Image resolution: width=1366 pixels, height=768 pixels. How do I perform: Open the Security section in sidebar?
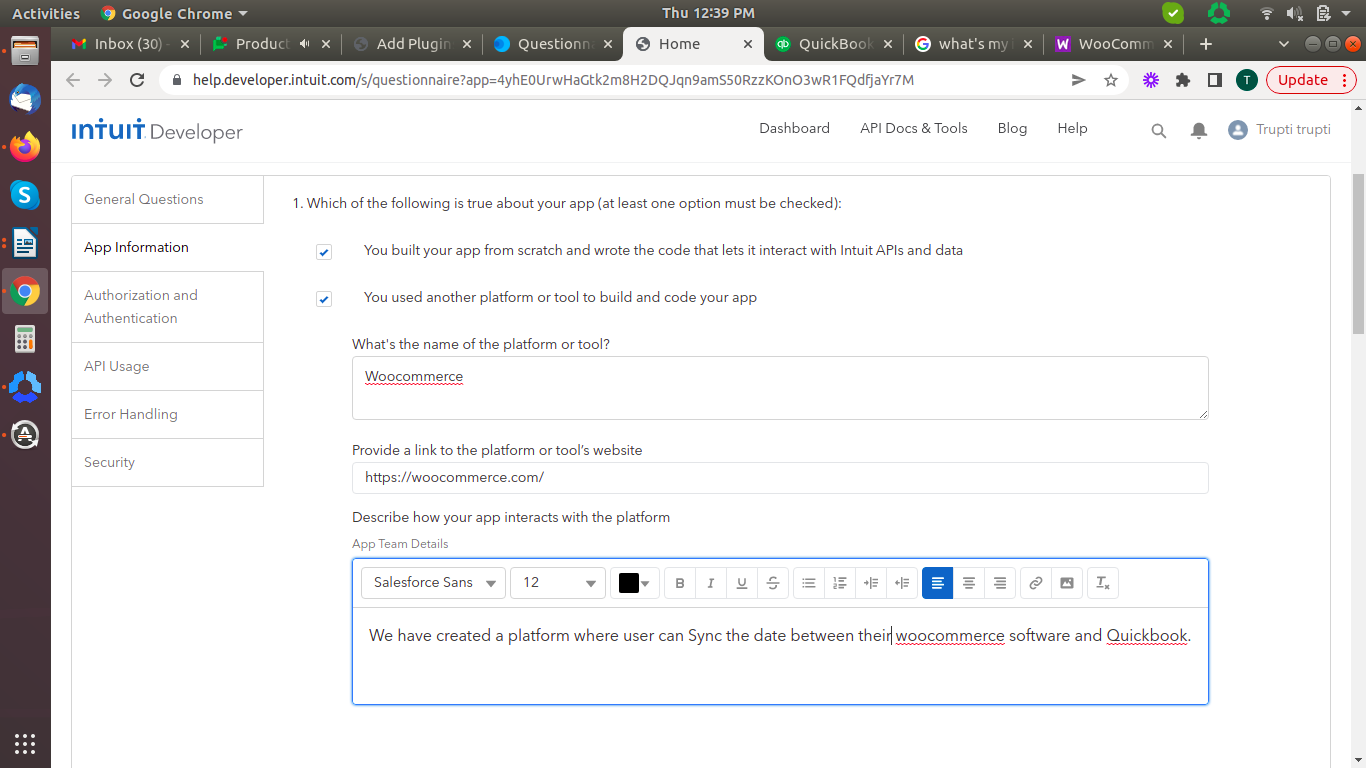[x=110, y=462]
